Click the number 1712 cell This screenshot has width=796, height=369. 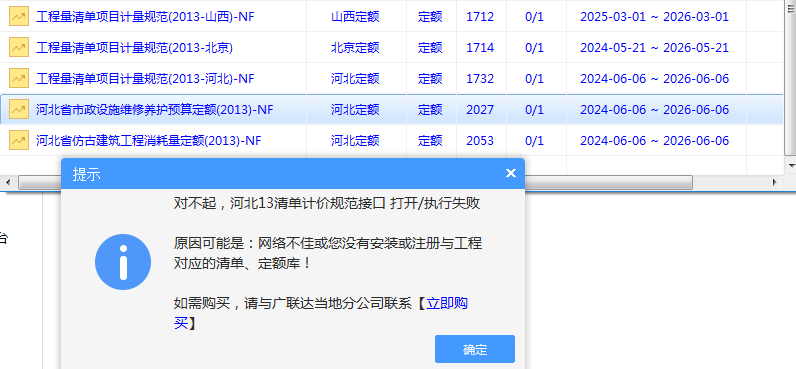(480, 17)
